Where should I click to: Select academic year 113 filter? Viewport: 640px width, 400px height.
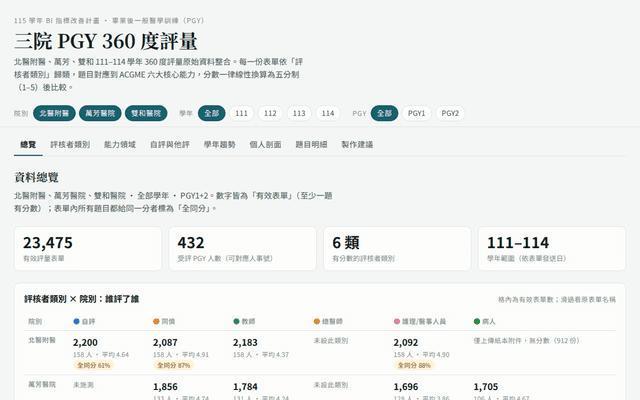(x=299, y=113)
